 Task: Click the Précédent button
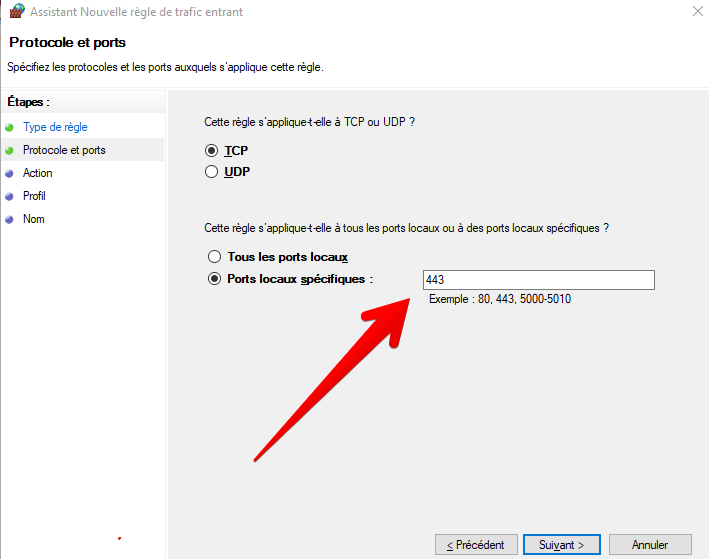pos(476,545)
